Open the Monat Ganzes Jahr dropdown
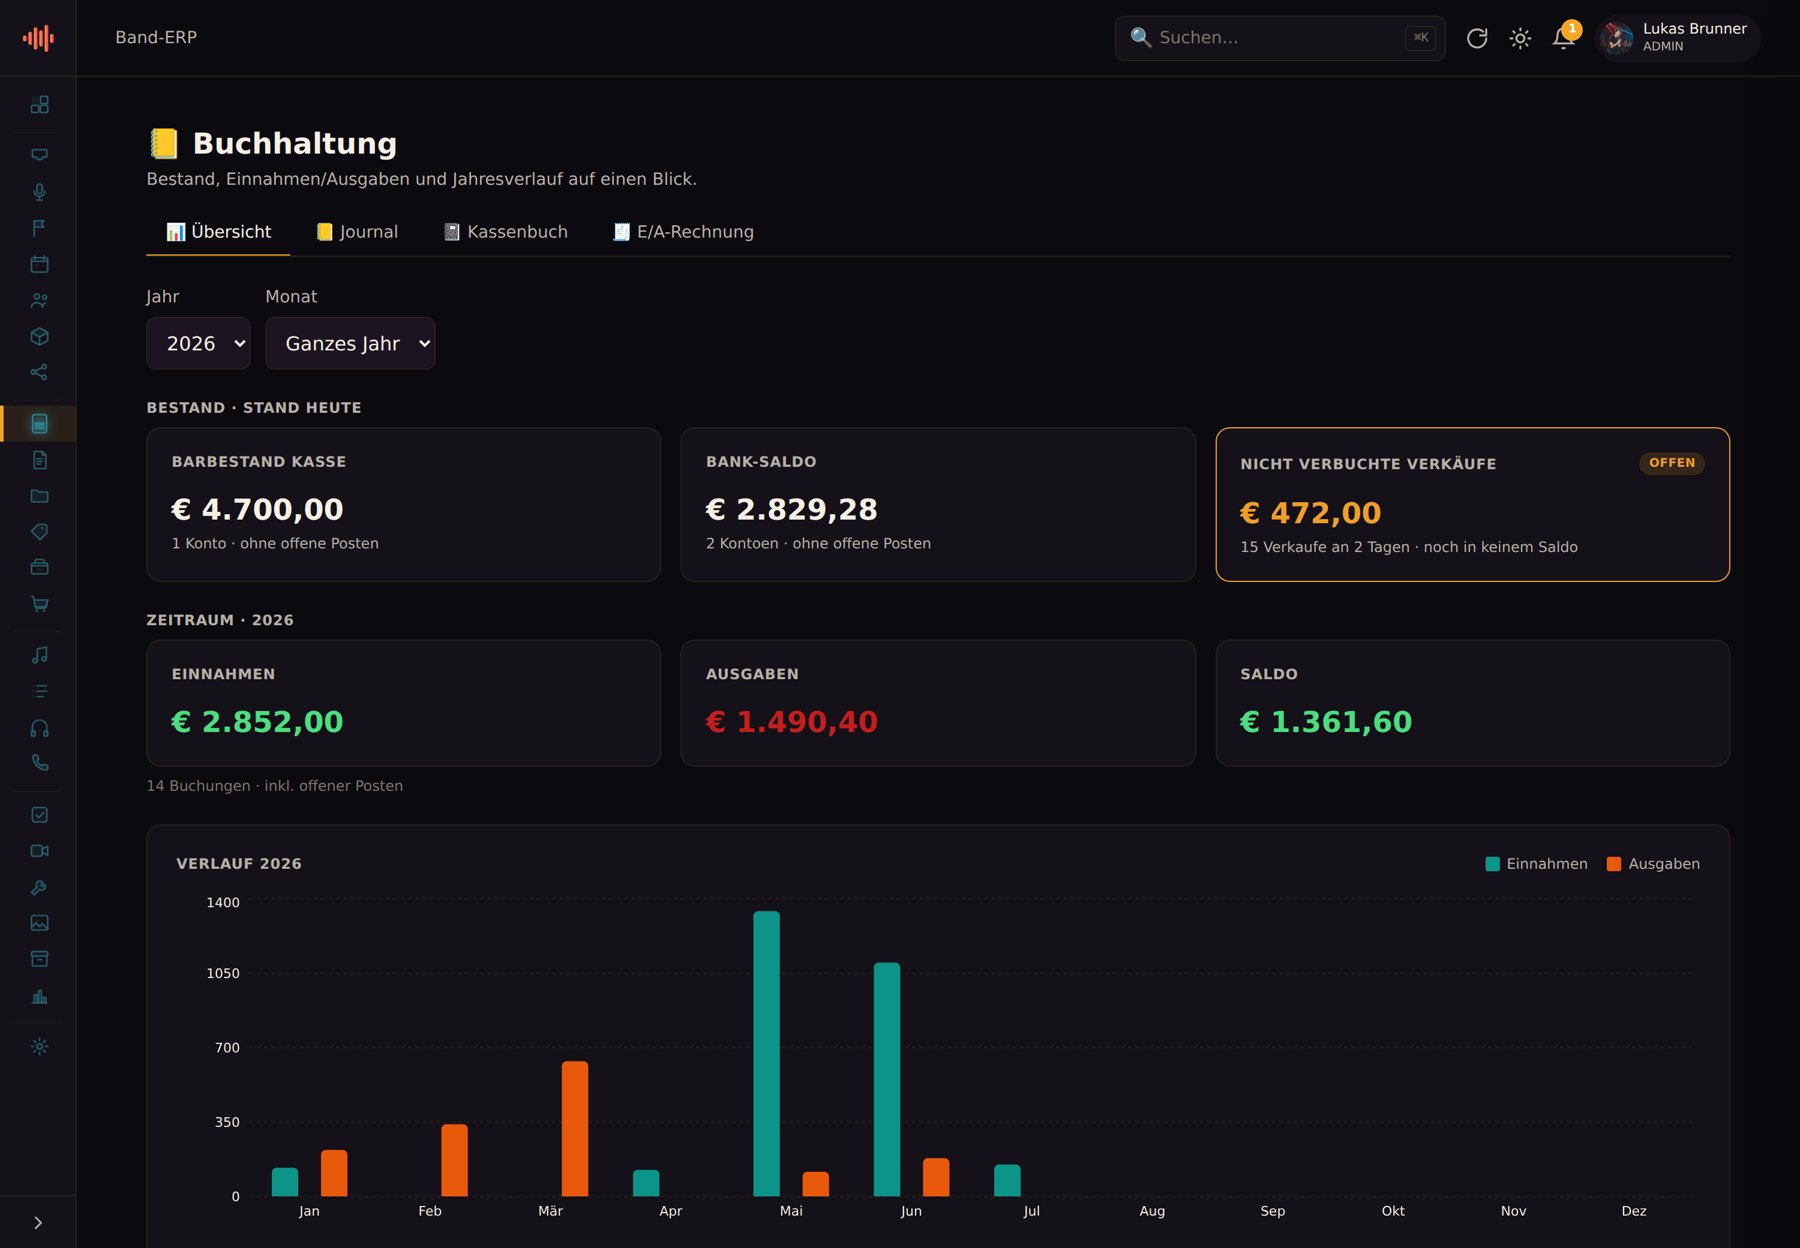 350,343
